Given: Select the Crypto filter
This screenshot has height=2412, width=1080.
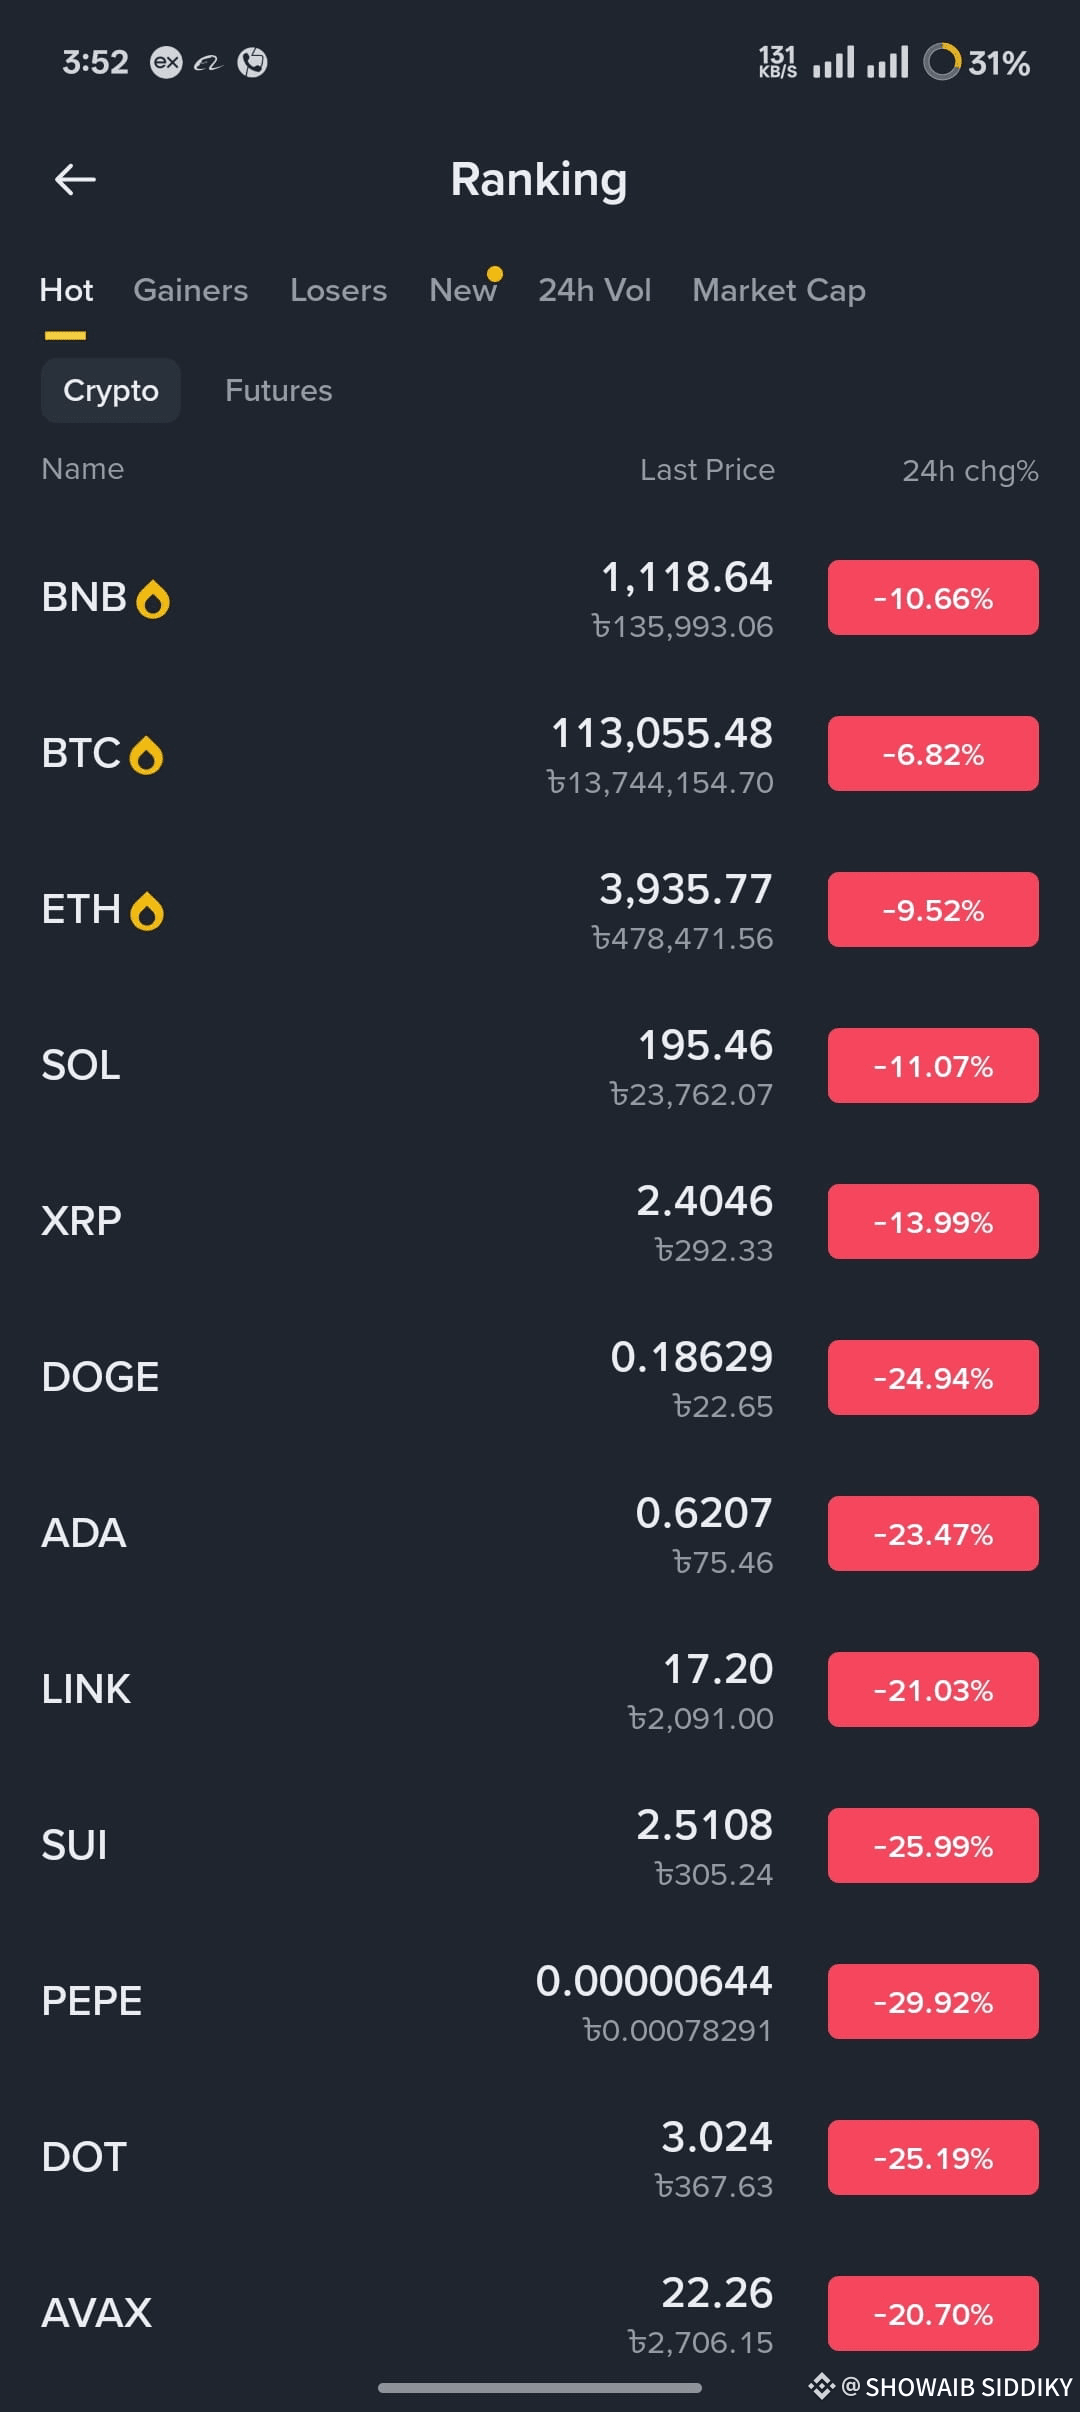Looking at the screenshot, I should coord(111,390).
